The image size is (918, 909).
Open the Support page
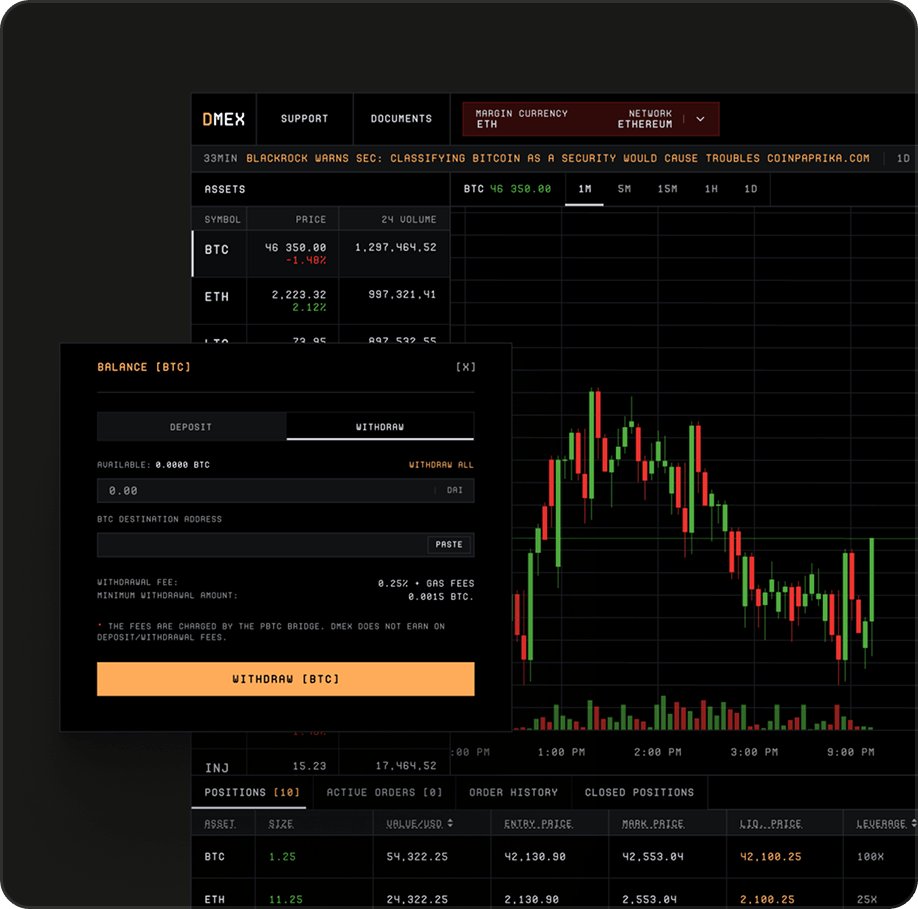(x=304, y=119)
